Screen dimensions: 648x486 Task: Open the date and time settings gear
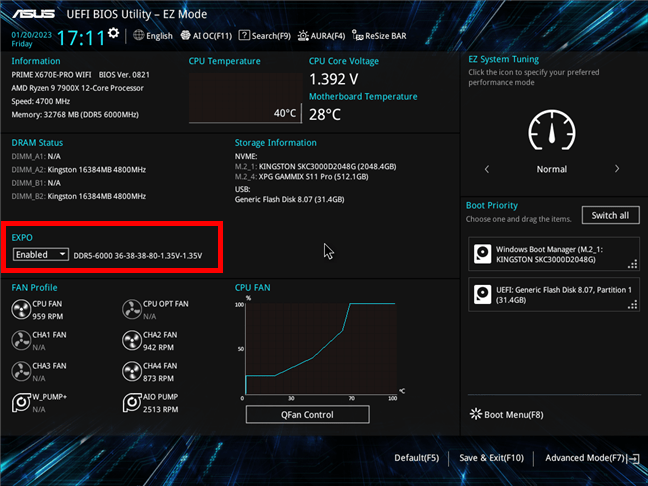pyautogui.click(x=113, y=33)
